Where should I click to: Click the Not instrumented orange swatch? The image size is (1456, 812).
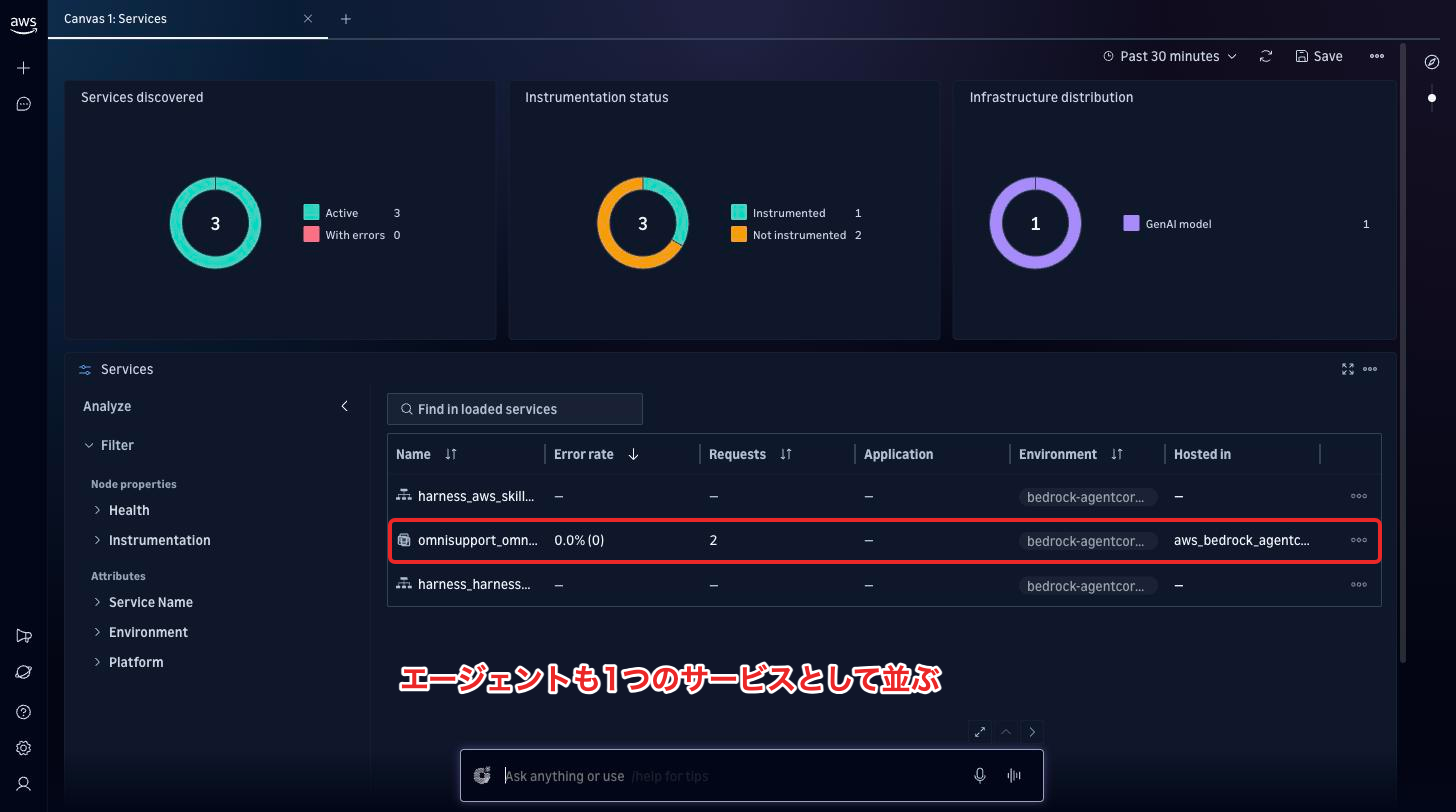tap(739, 234)
